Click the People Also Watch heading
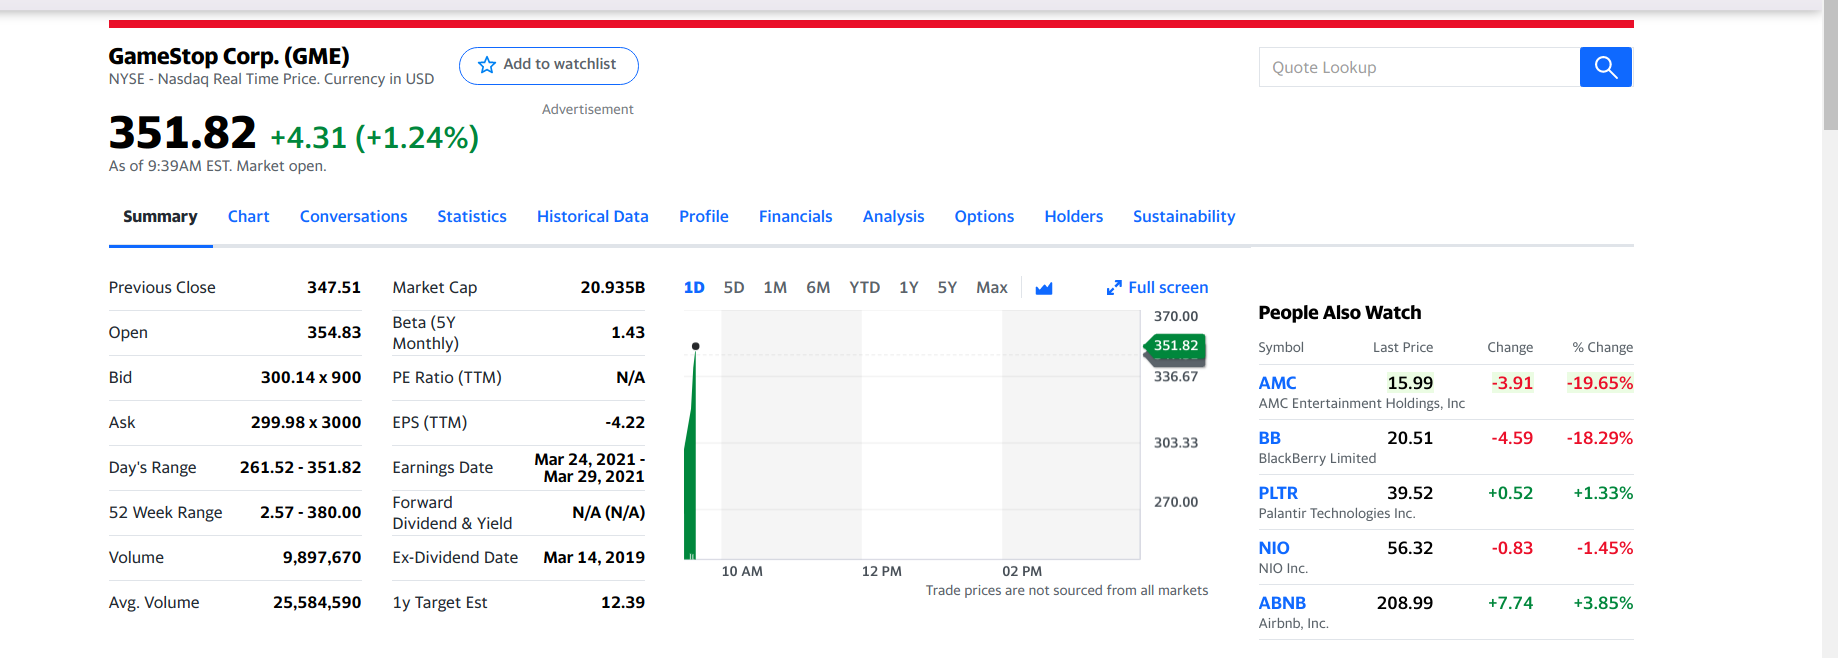Viewport: 1838px width, 658px height. point(1340,313)
